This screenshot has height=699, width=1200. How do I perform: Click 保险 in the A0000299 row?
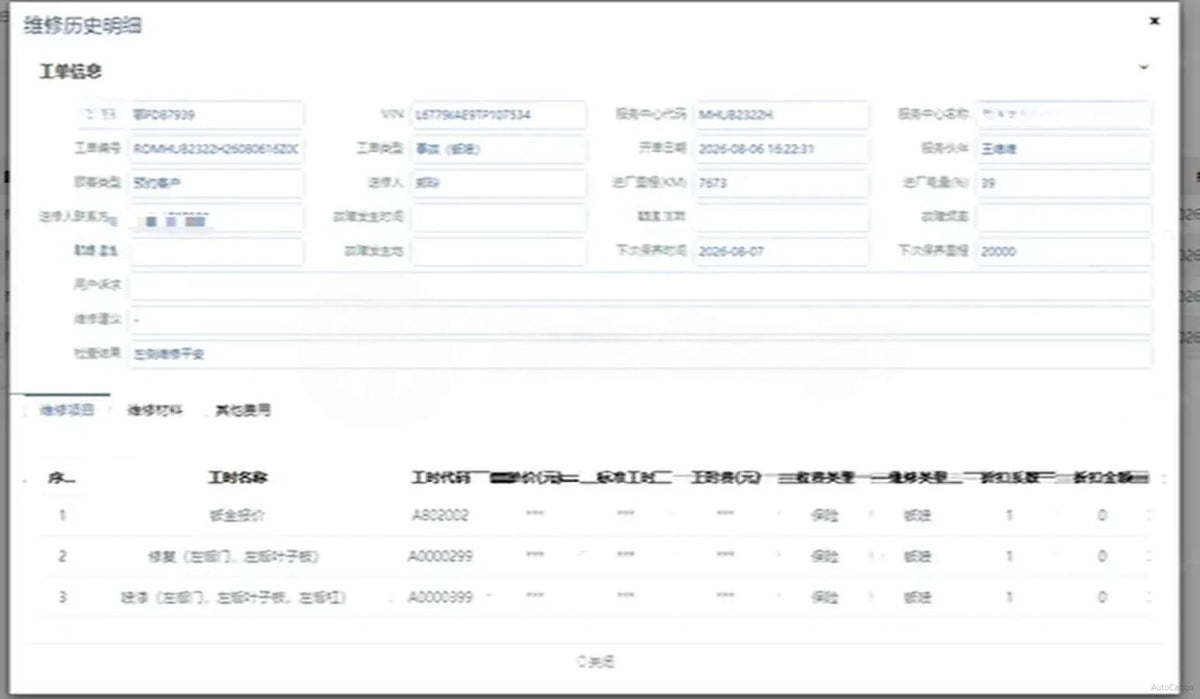click(x=825, y=556)
